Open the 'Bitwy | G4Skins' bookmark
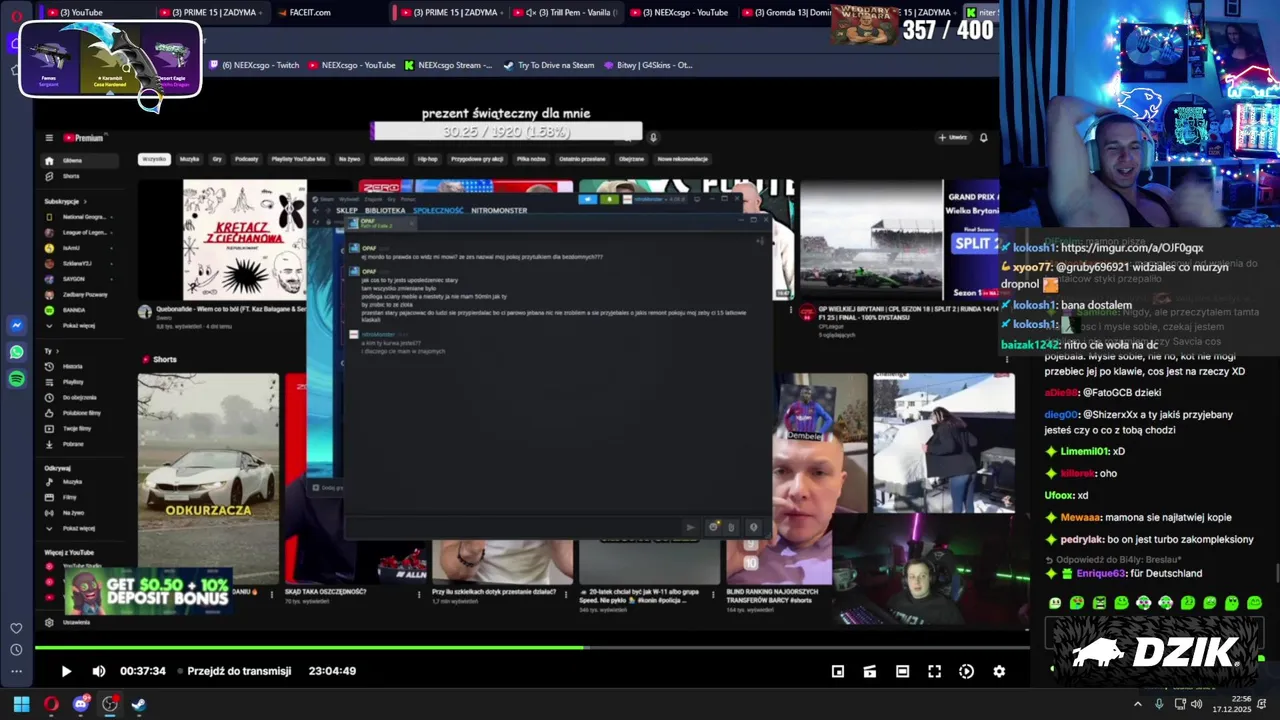1280x720 pixels. click(x=648, y=65)
